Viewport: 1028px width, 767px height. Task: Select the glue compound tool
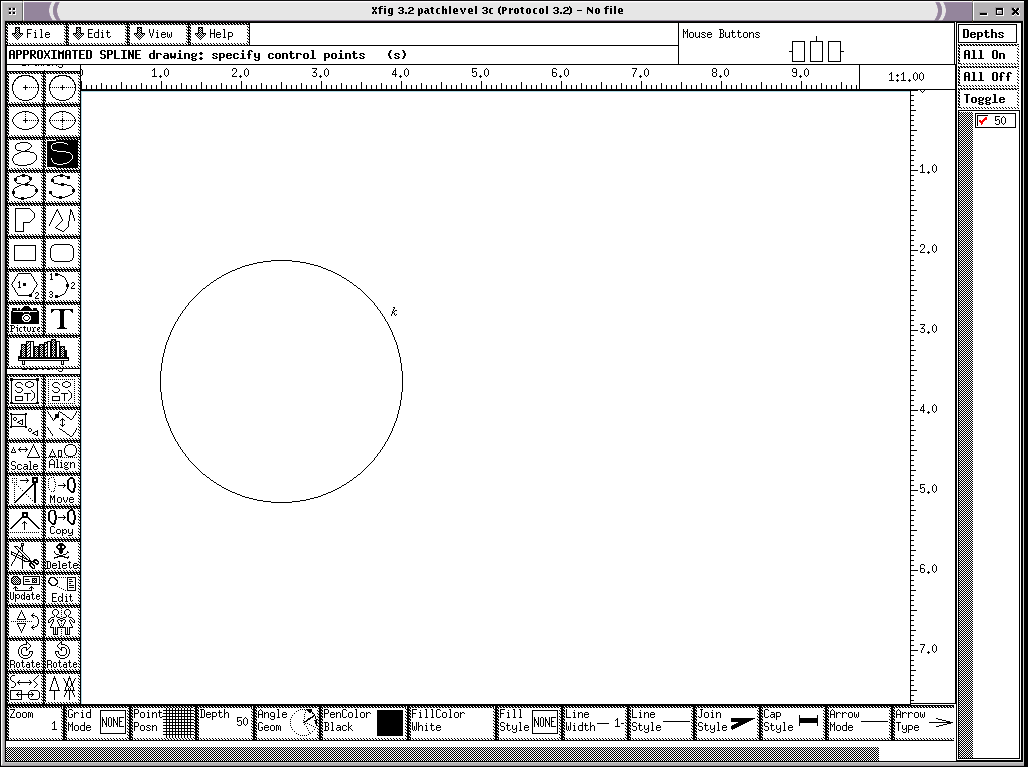click(x=25, y=391)
